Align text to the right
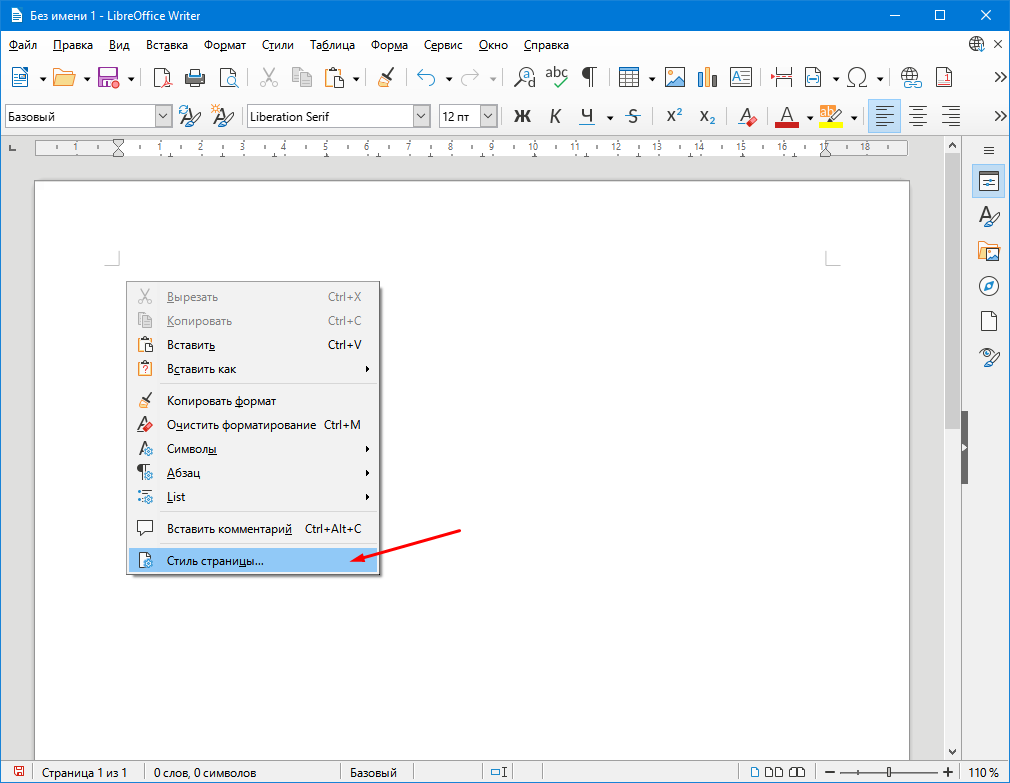 click(951, 117)
